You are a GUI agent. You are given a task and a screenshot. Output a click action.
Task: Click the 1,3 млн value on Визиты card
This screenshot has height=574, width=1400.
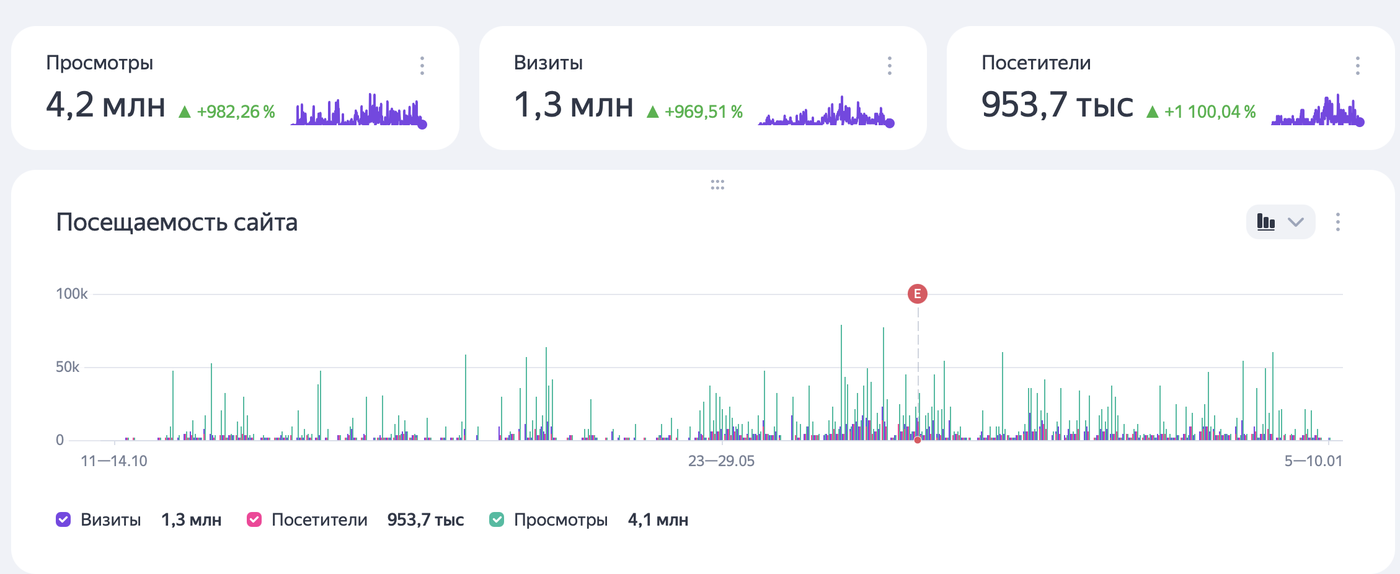coord(573,104)
